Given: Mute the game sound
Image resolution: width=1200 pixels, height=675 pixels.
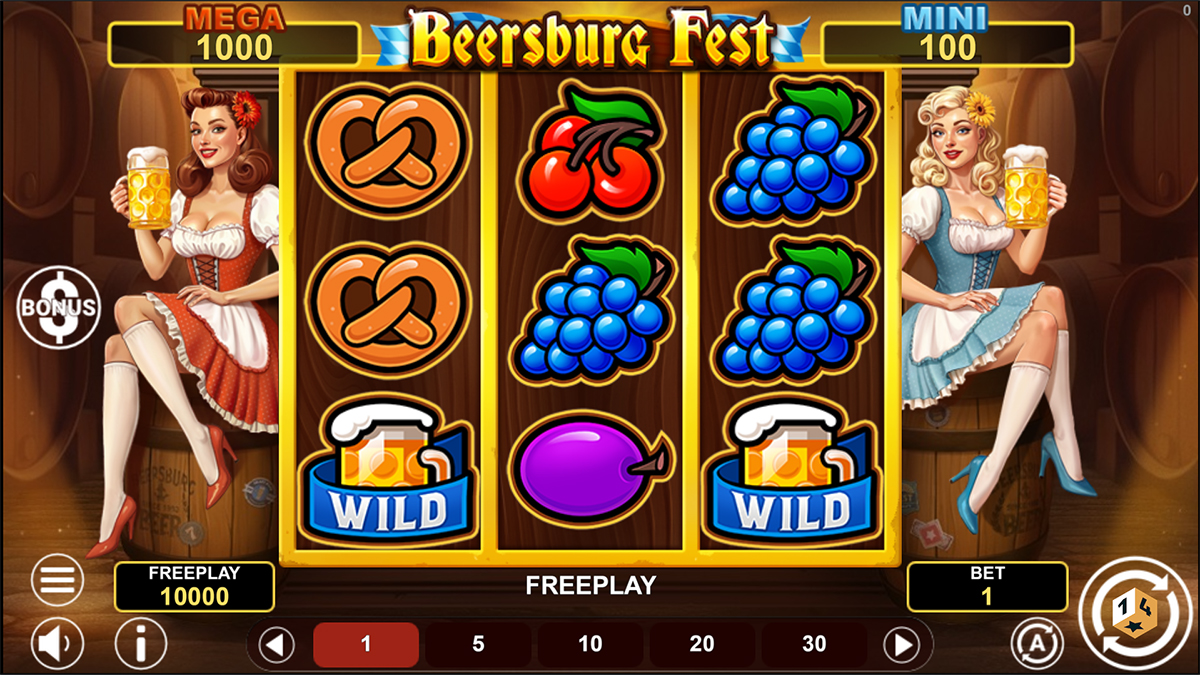Looking at the screenshot, I should click(x=57, y=644).
